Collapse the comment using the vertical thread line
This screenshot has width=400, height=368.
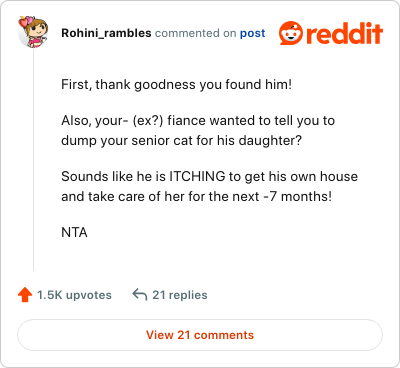pos(33,159)
